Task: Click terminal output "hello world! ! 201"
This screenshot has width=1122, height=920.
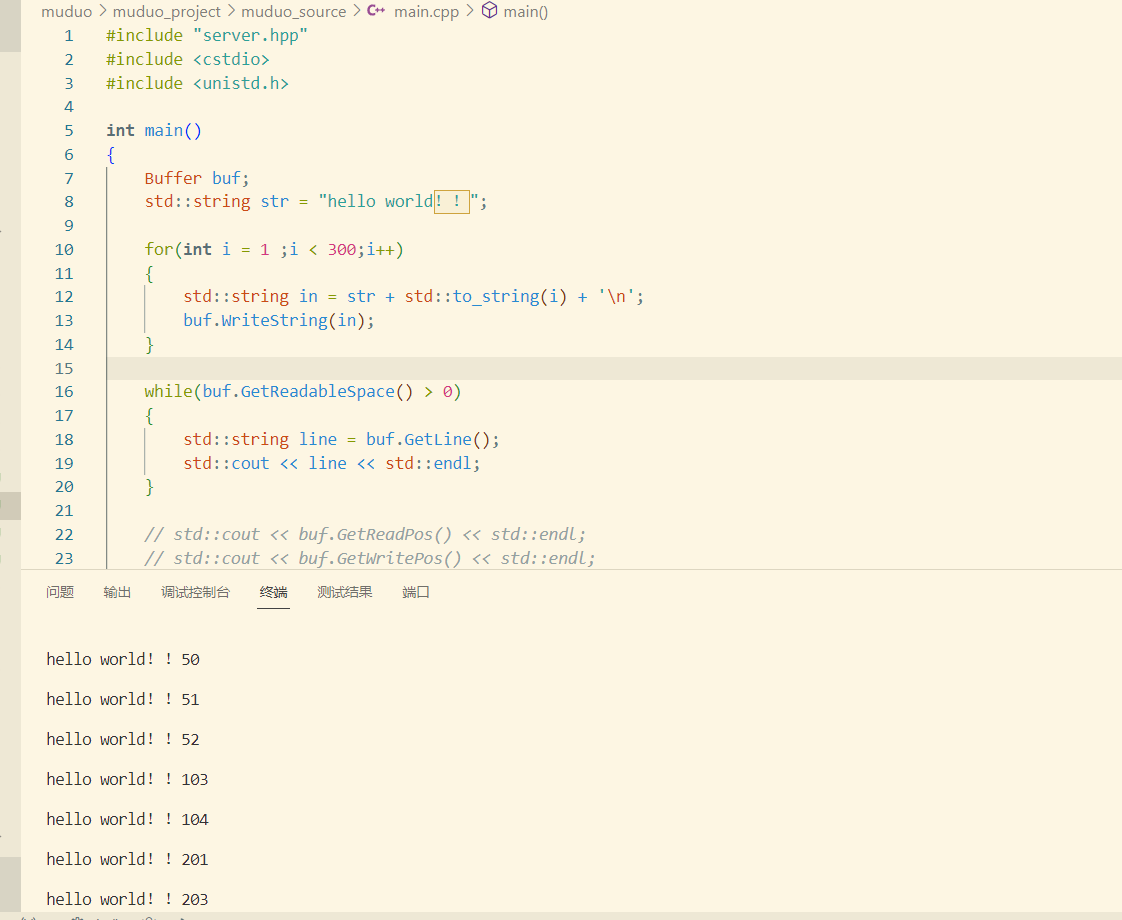Action: (x=127, y=860)
